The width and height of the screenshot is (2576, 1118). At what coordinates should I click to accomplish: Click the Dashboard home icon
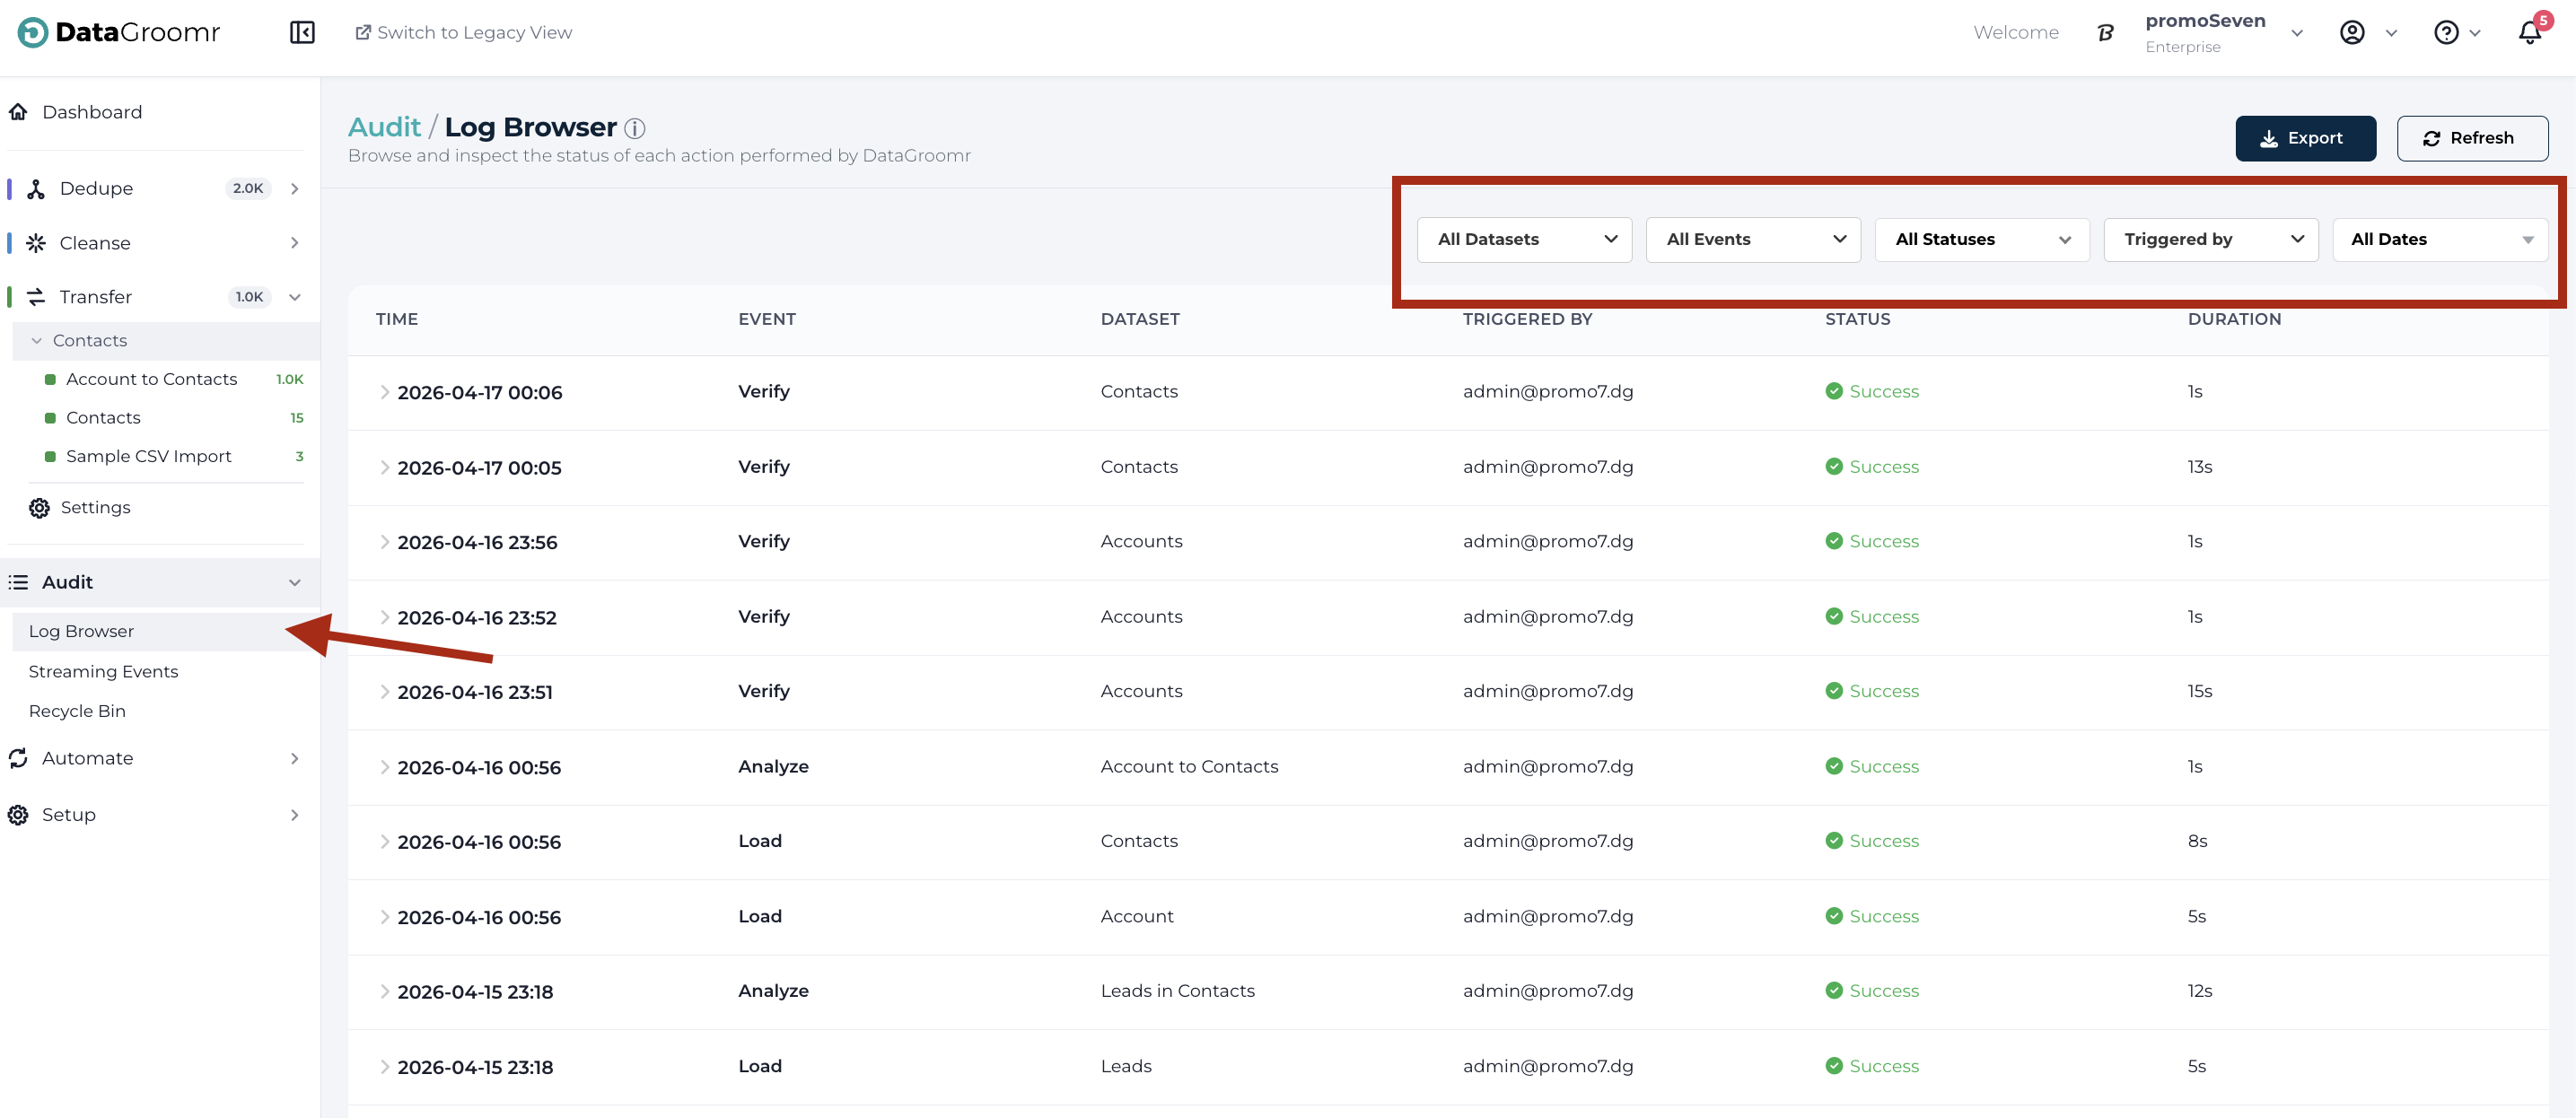(x=18, y=112)
